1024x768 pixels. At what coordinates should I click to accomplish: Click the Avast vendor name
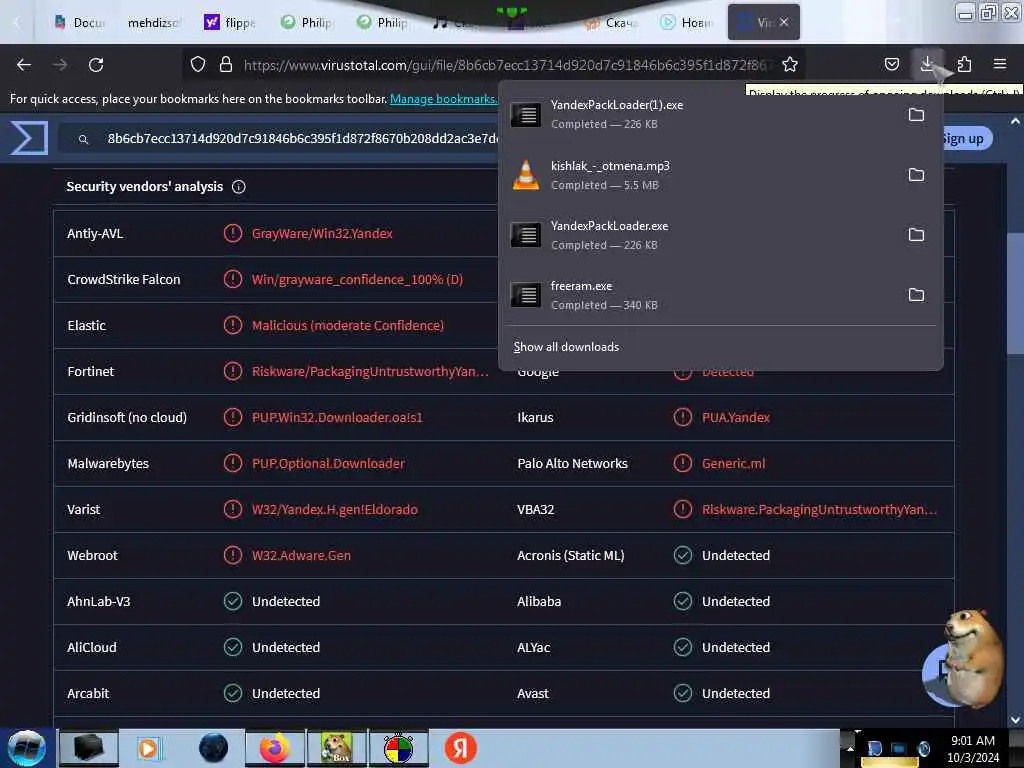click(x=533, y=694)
